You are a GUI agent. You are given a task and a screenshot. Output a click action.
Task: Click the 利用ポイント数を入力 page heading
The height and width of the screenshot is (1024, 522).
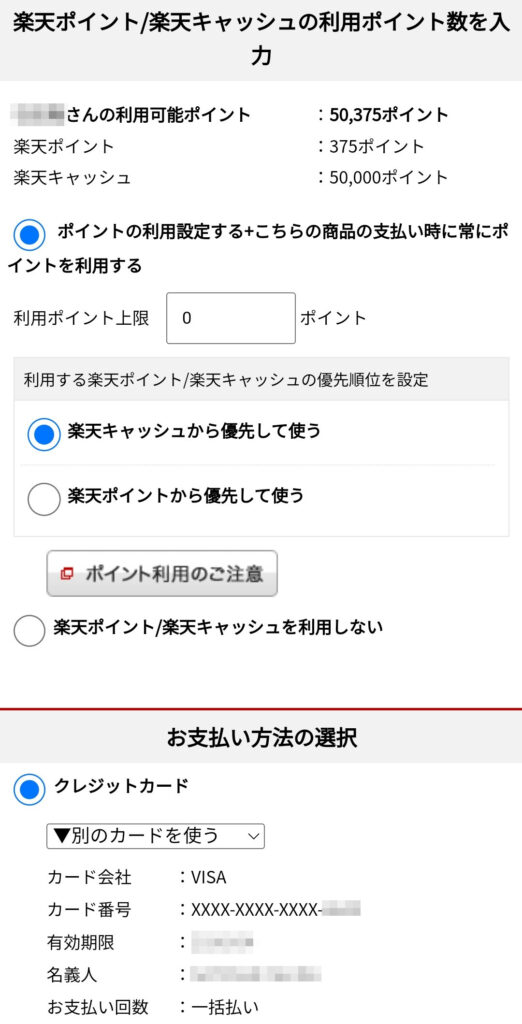261,39
